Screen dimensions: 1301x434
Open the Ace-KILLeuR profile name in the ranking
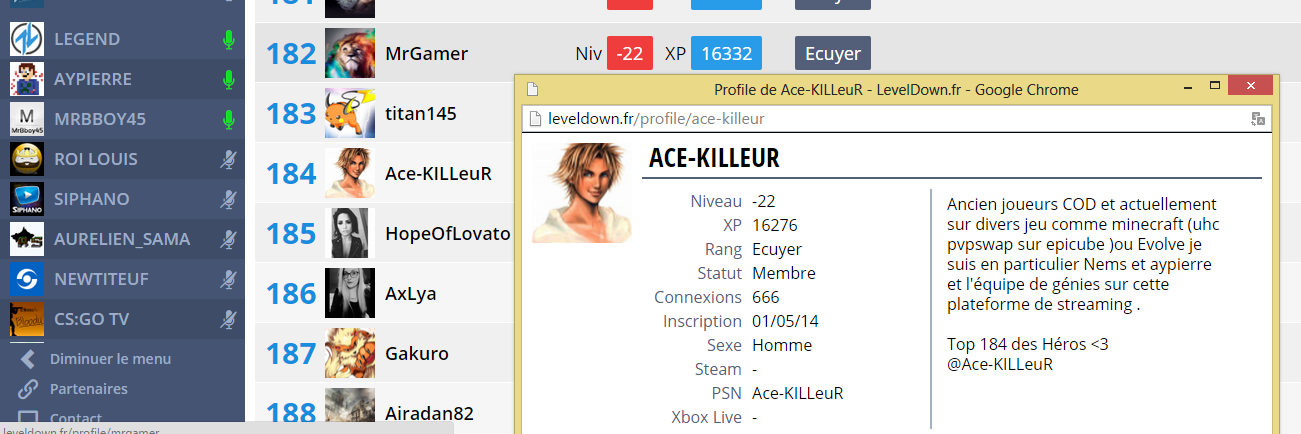pyautogui.click(x=438, y=174)
